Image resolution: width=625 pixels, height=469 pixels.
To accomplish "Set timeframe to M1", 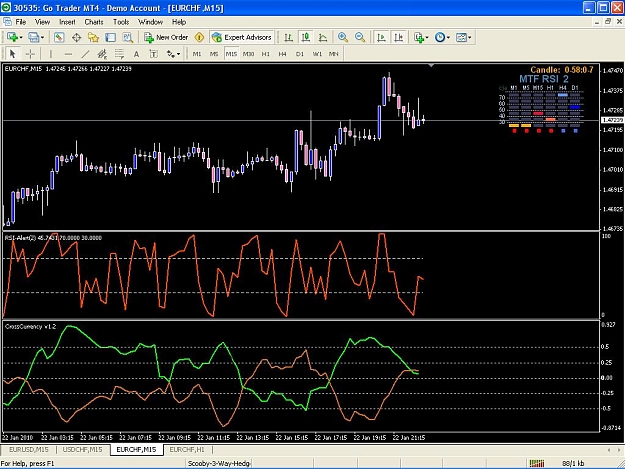I will tap(197, 54).
